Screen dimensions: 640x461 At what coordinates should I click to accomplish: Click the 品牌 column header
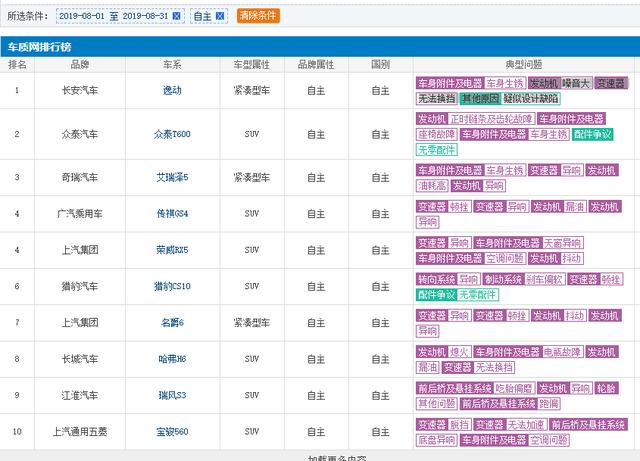80,65
